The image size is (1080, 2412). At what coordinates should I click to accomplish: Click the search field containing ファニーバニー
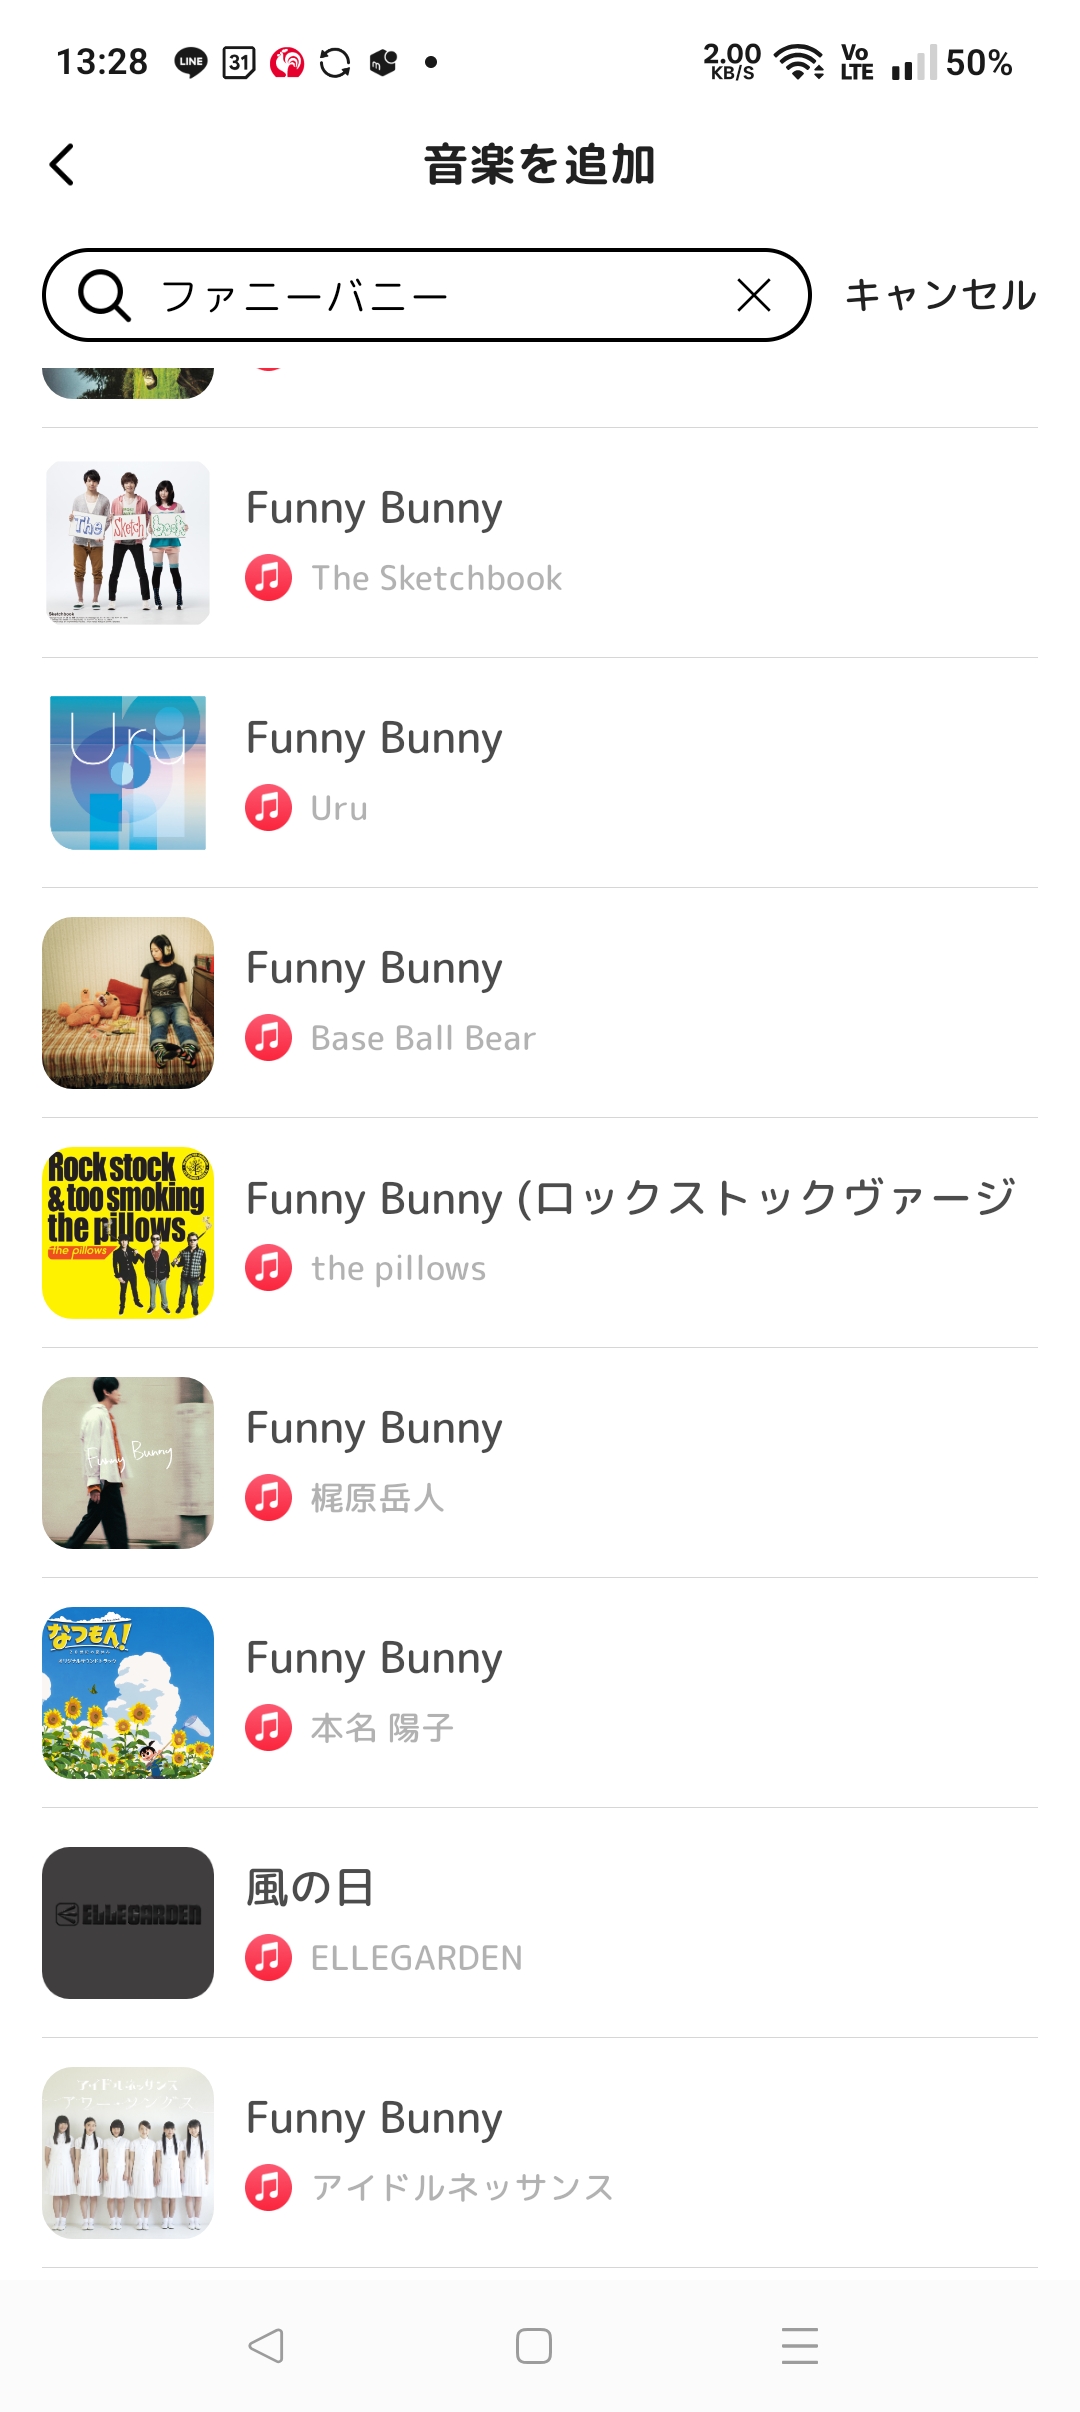click(440, 296)
